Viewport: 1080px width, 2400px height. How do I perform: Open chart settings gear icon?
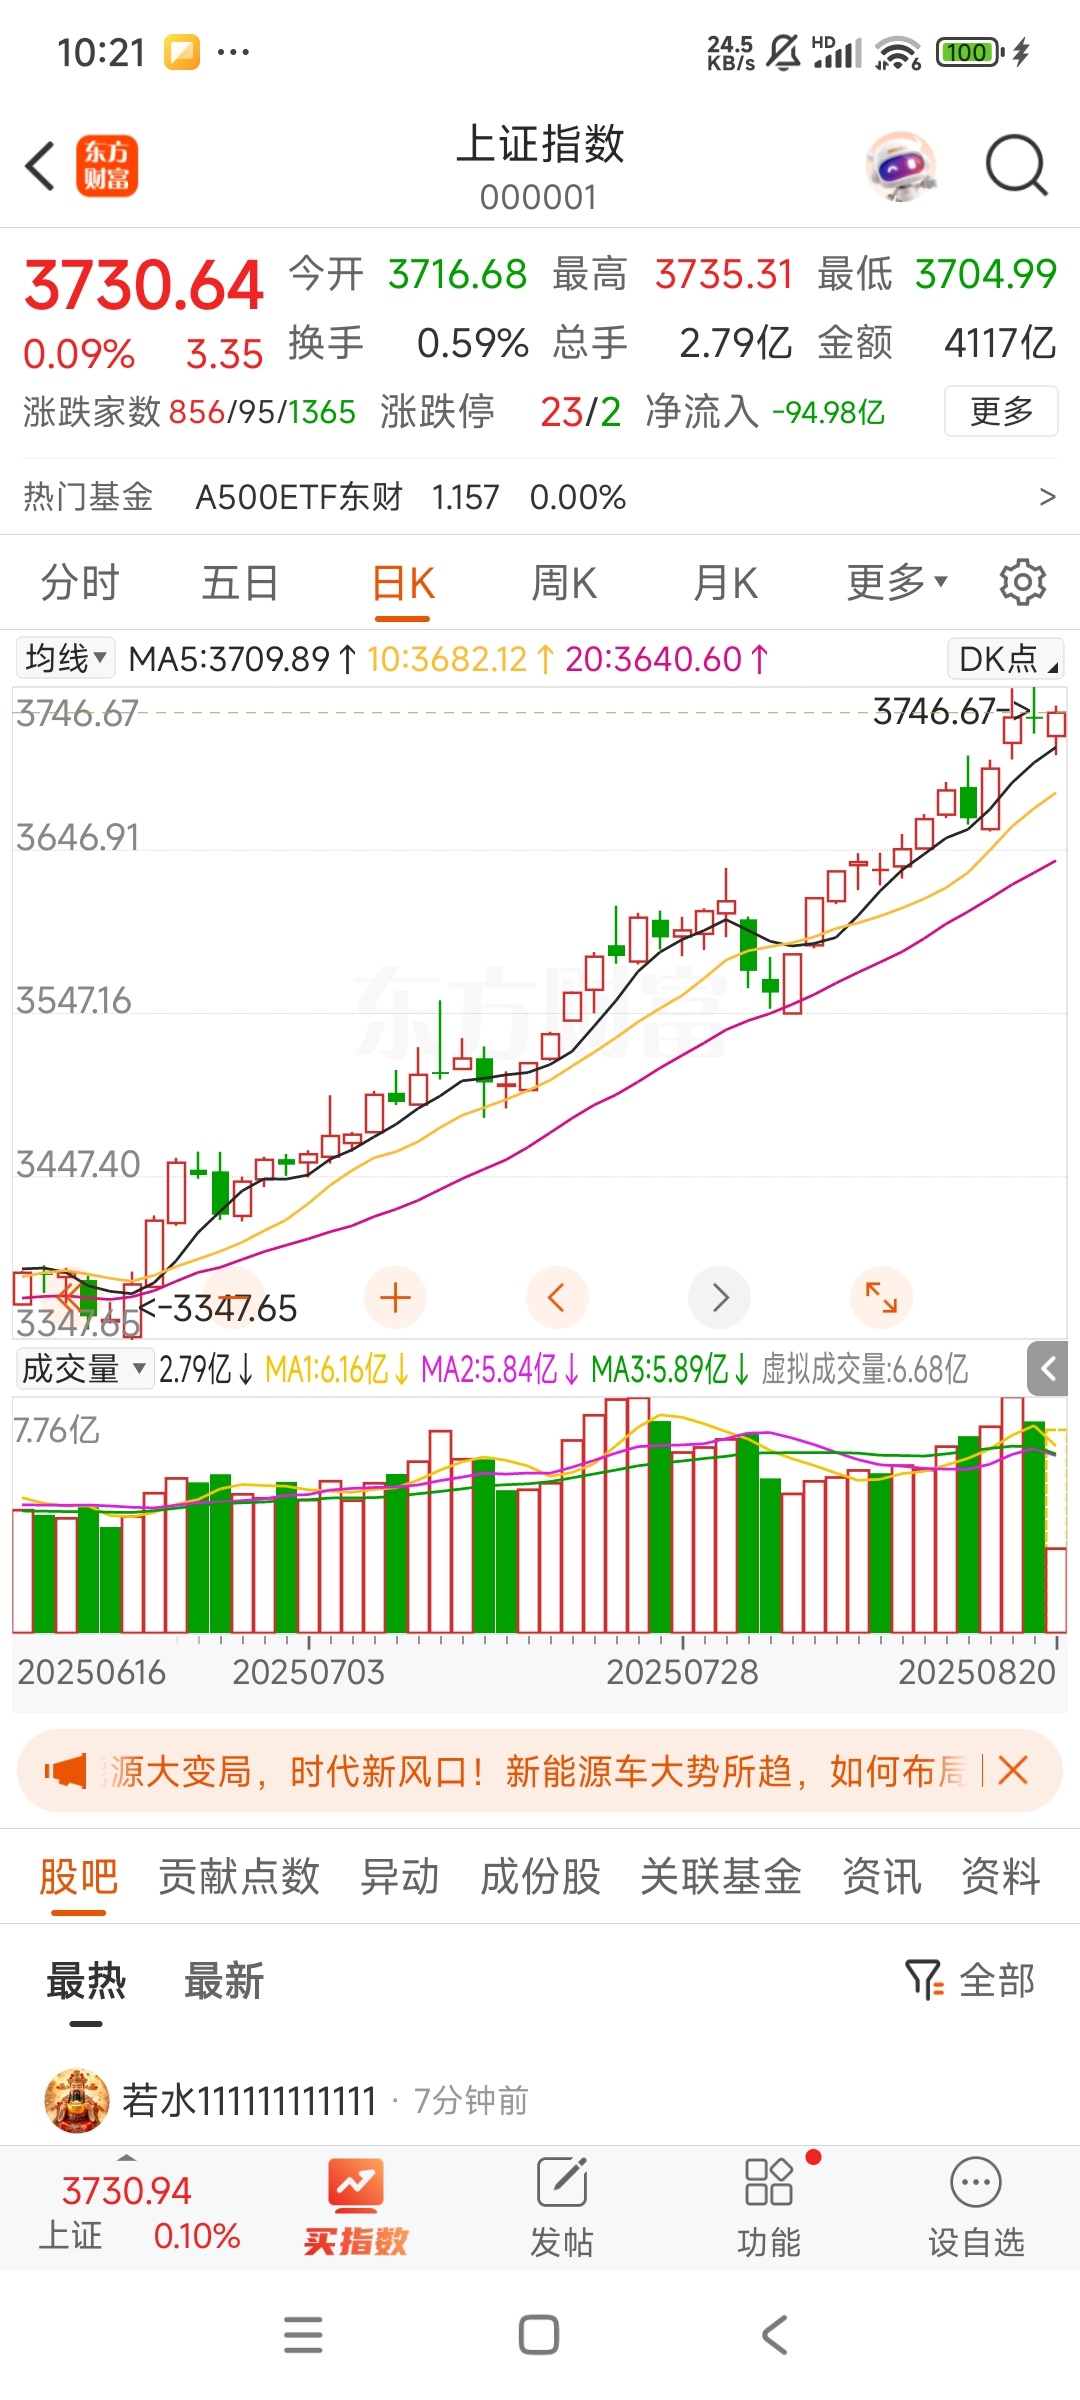[1022, 582]
